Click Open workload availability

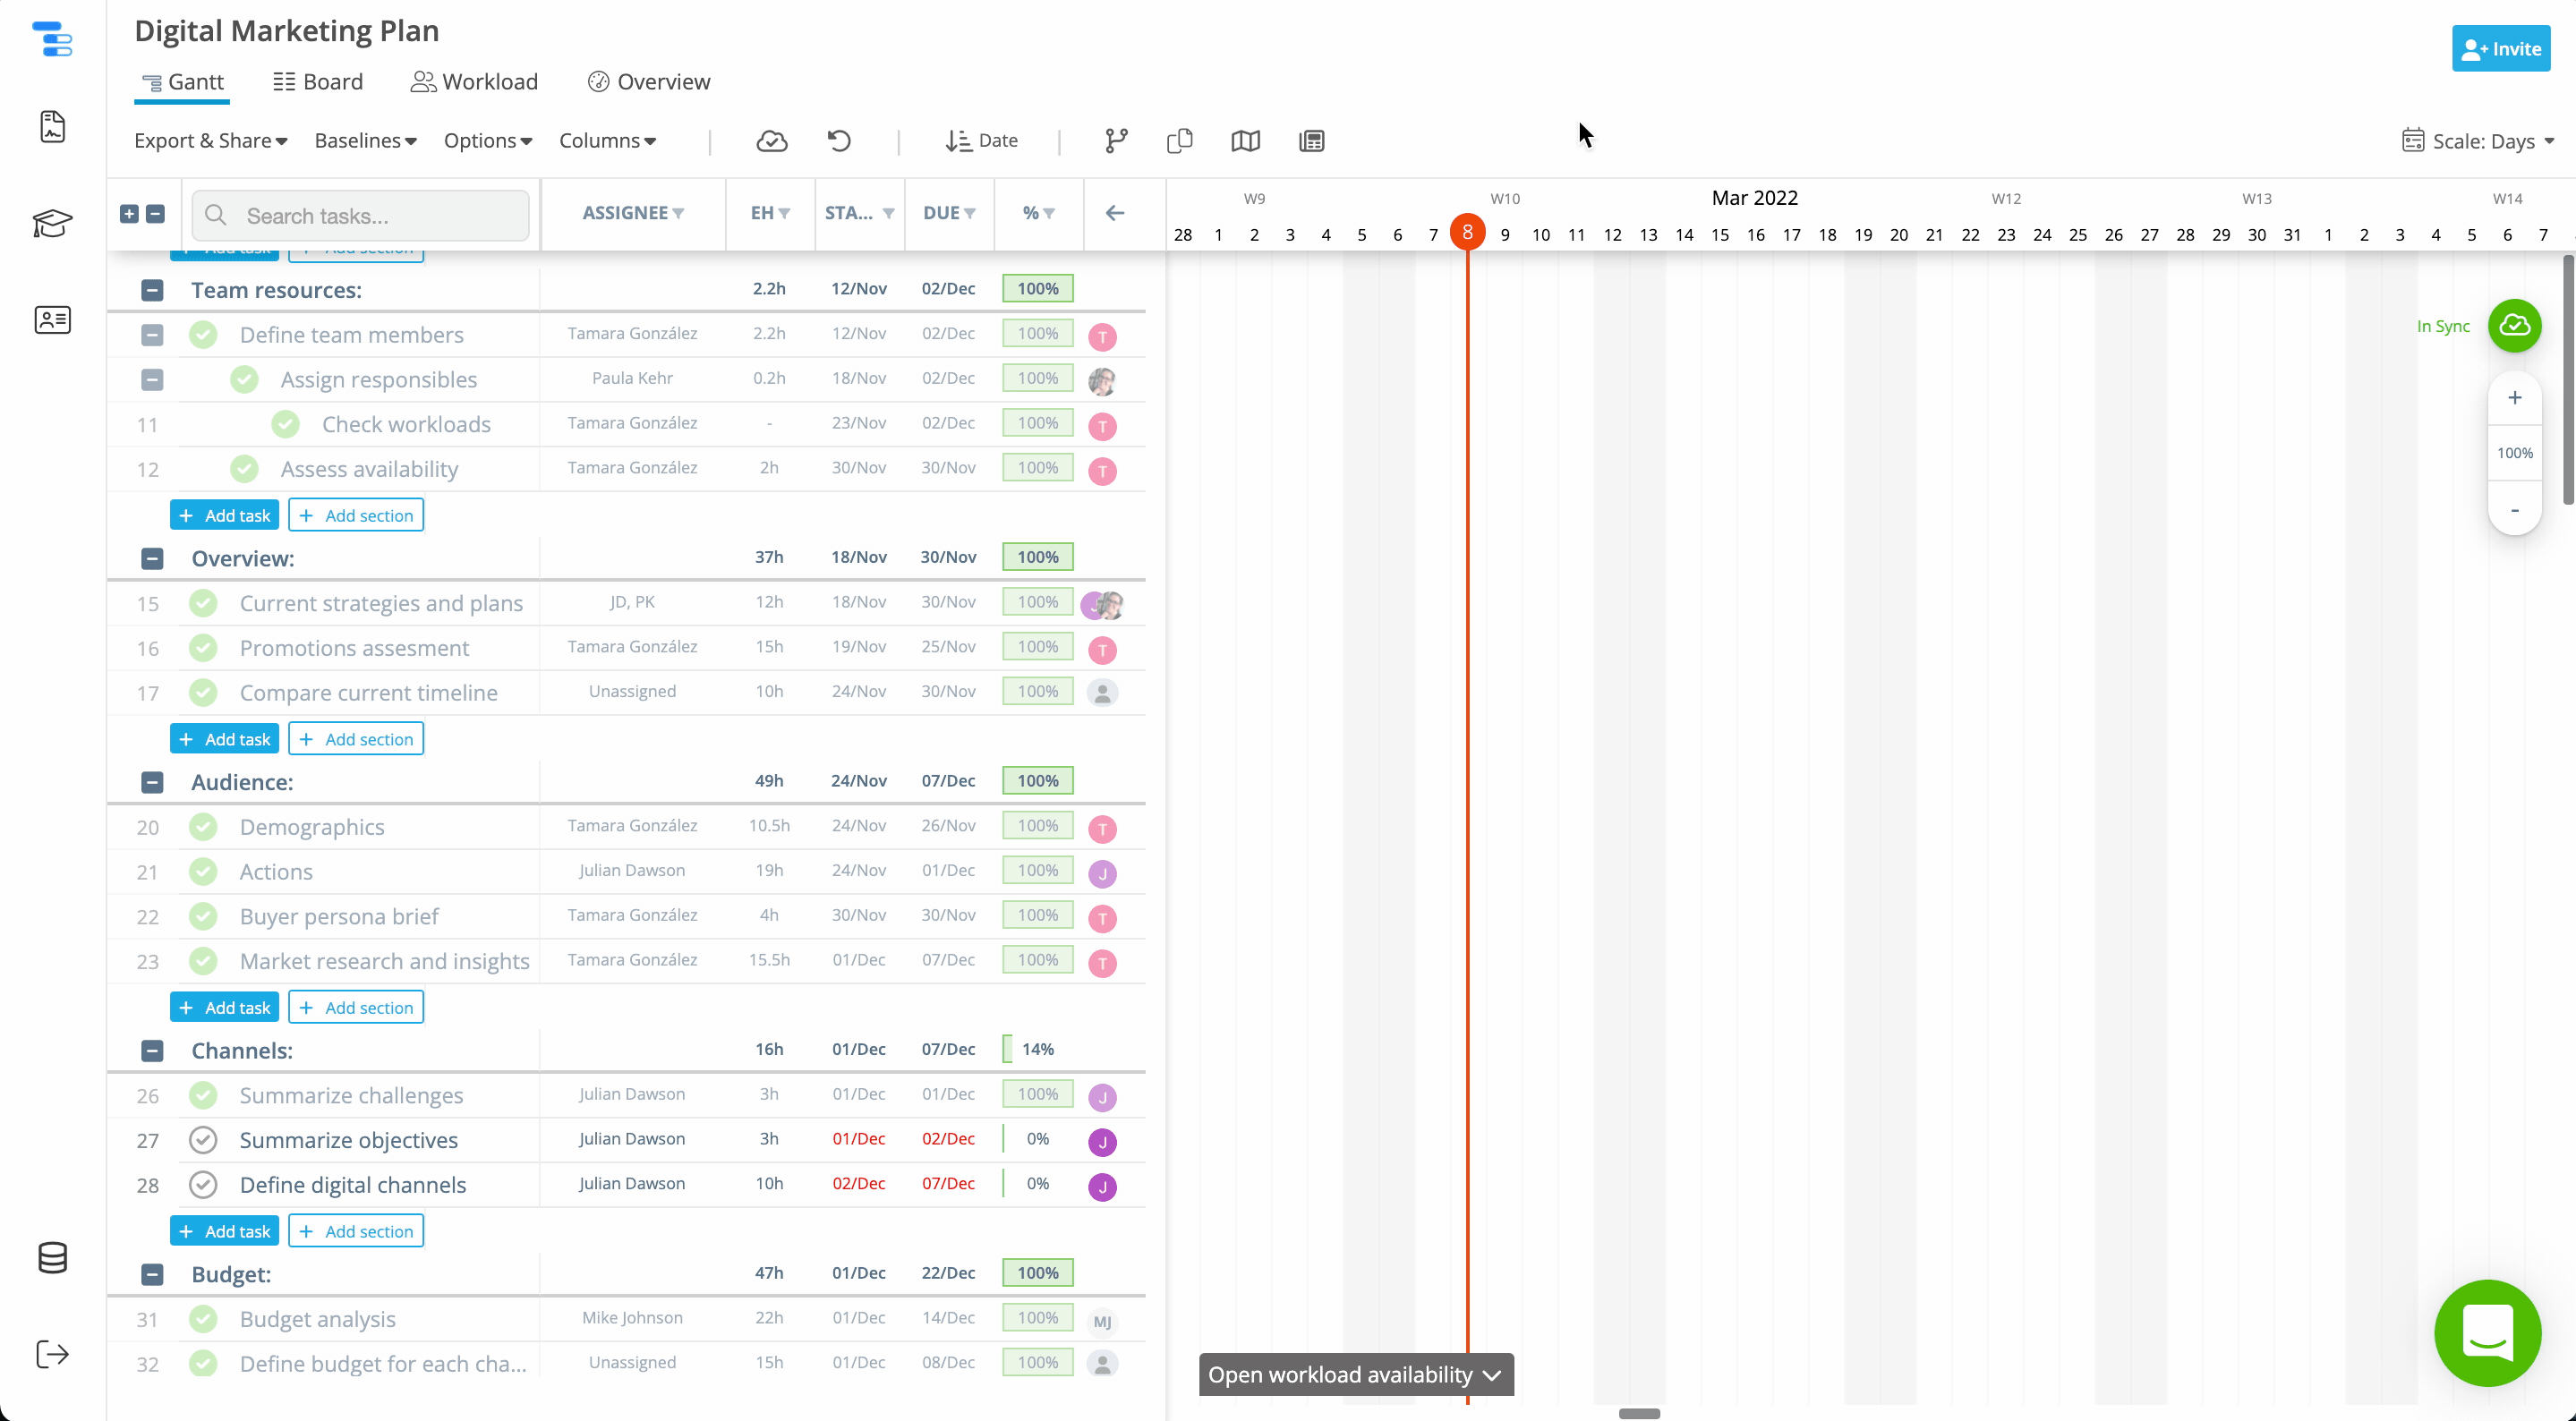(x=1355, y=1375)
